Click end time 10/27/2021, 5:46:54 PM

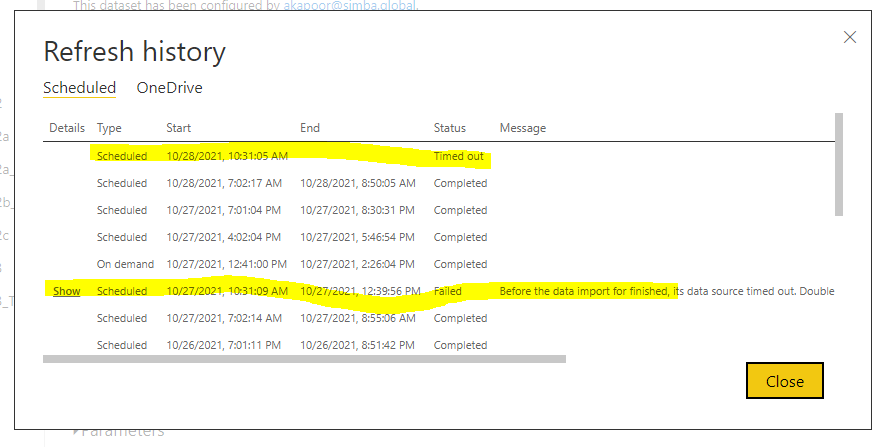(x=357, y=237)
